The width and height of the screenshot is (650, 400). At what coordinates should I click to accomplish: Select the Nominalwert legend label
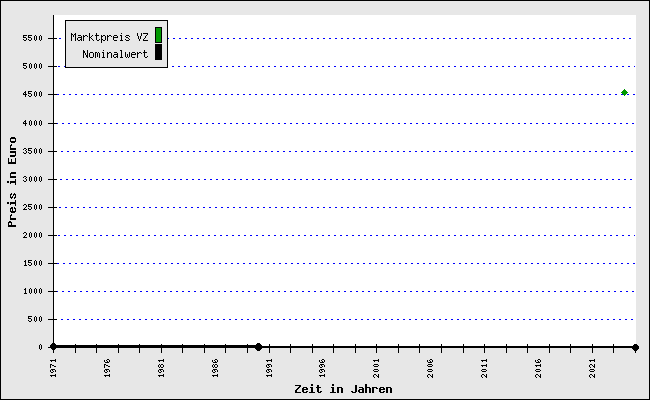115,53
